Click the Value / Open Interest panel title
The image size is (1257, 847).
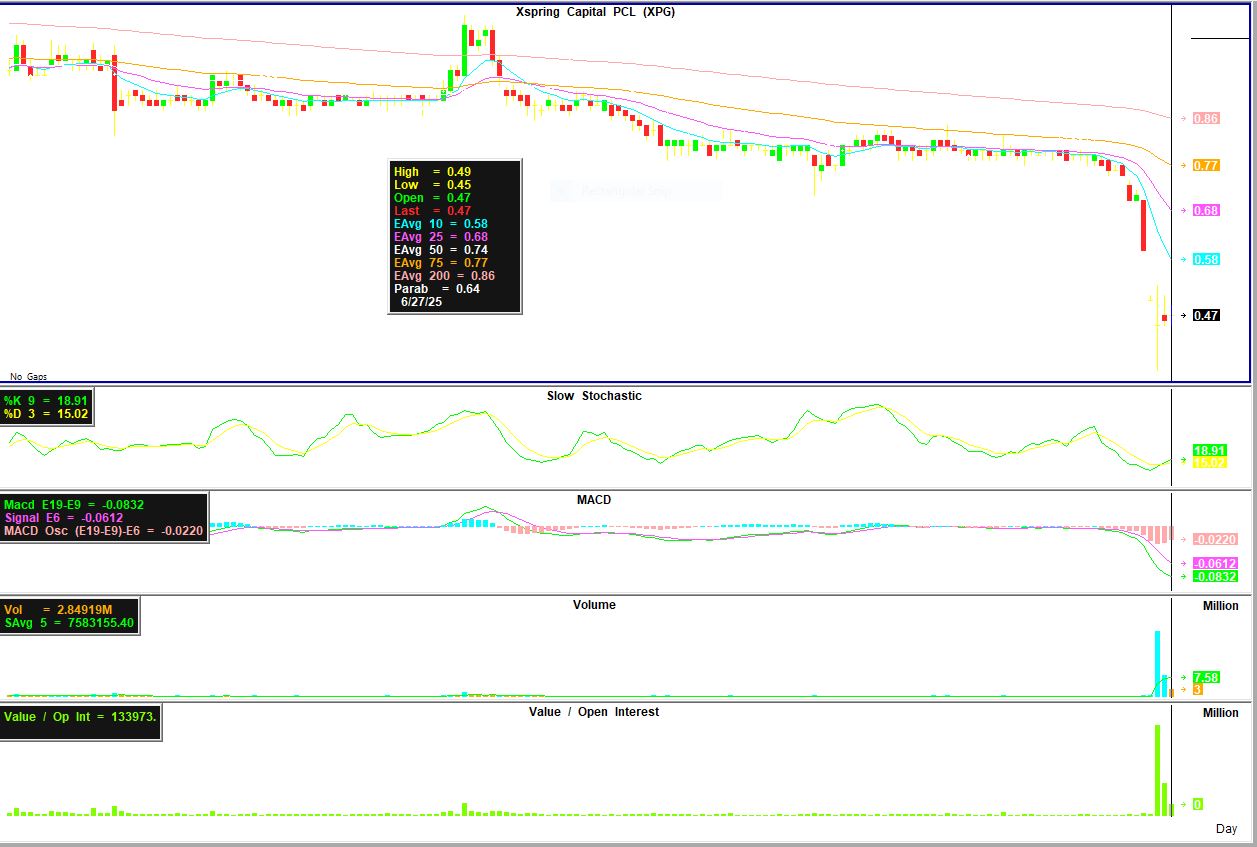click(594, 712)
